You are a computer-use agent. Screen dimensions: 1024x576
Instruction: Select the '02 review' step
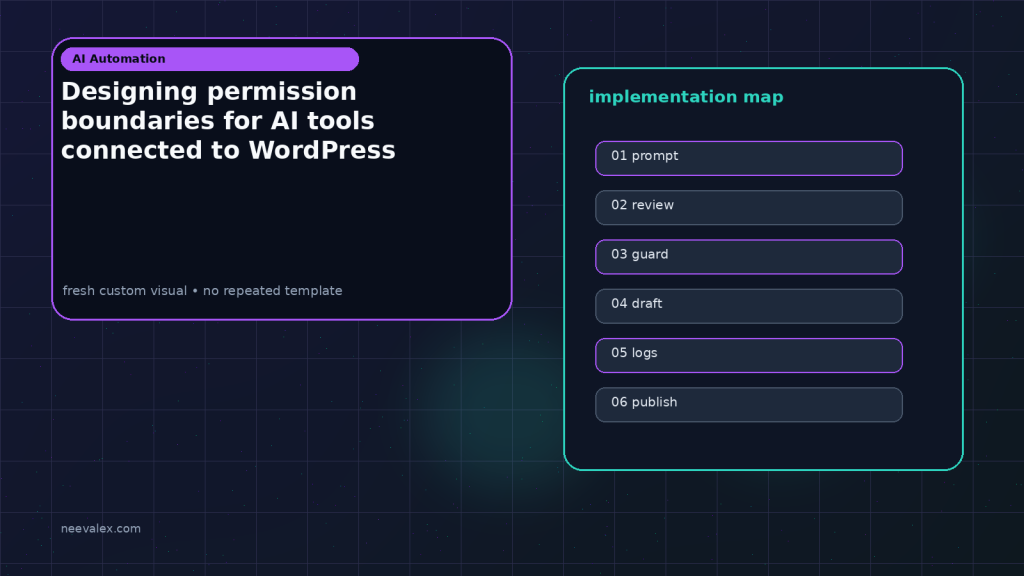(748, 208)
